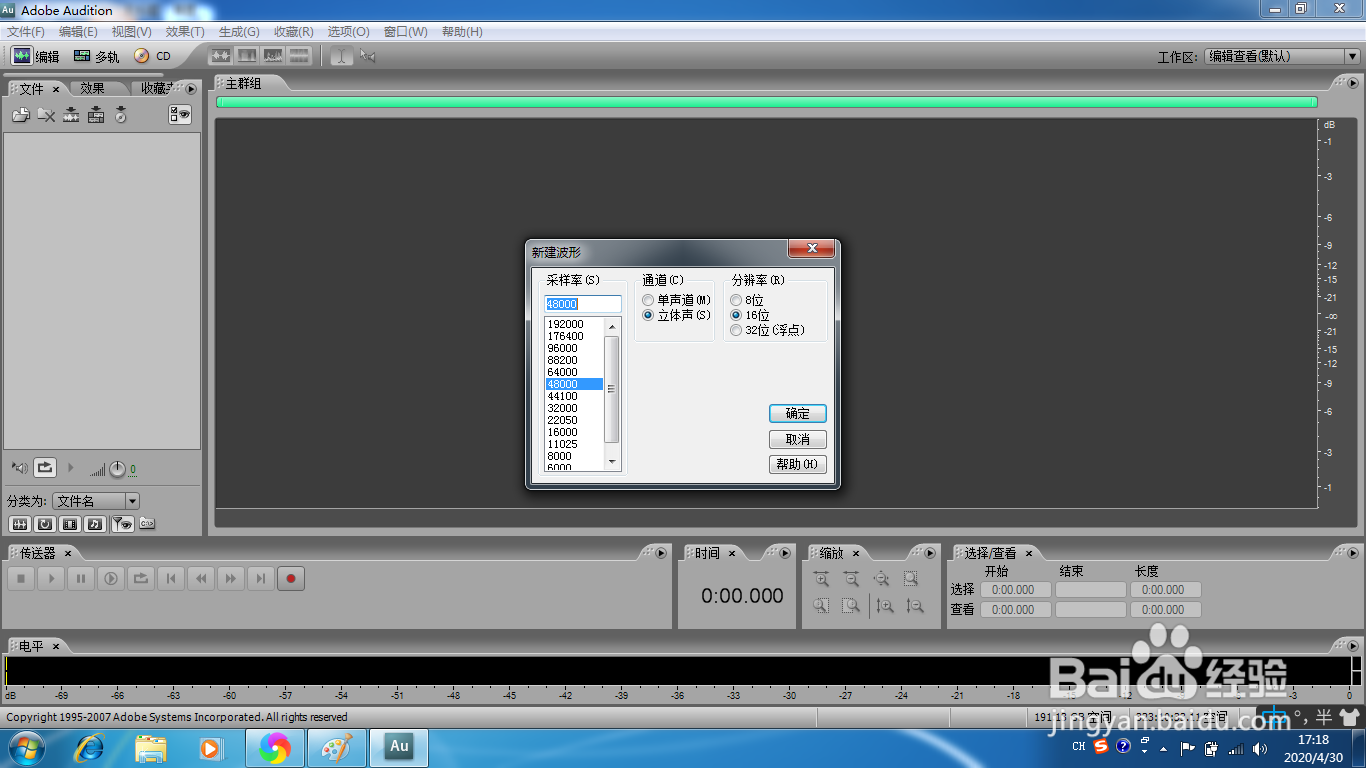
Task: Open the 效果(T) menu
Action: click(x=185, y=32)
